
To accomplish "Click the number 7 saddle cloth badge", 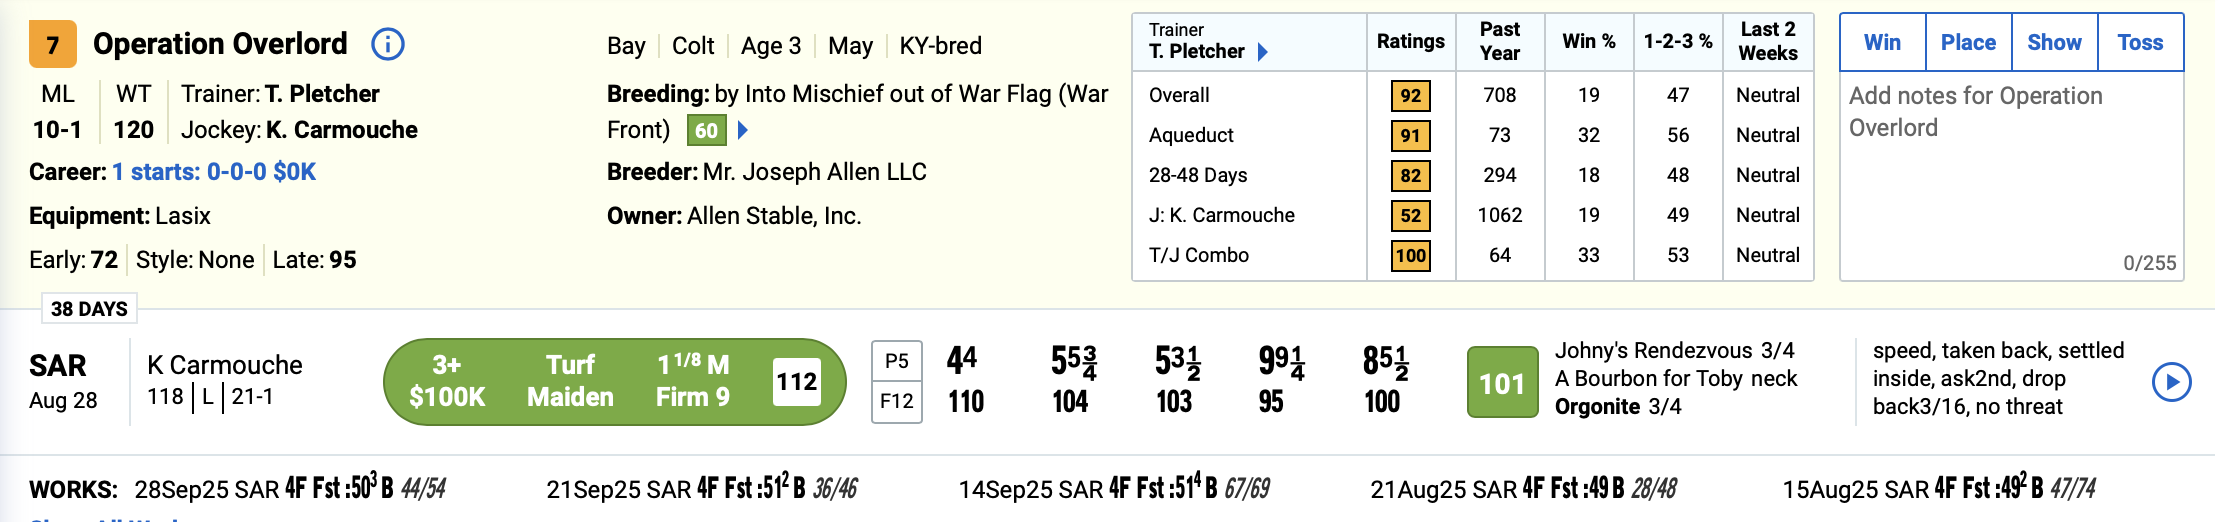I will point(53,45).
